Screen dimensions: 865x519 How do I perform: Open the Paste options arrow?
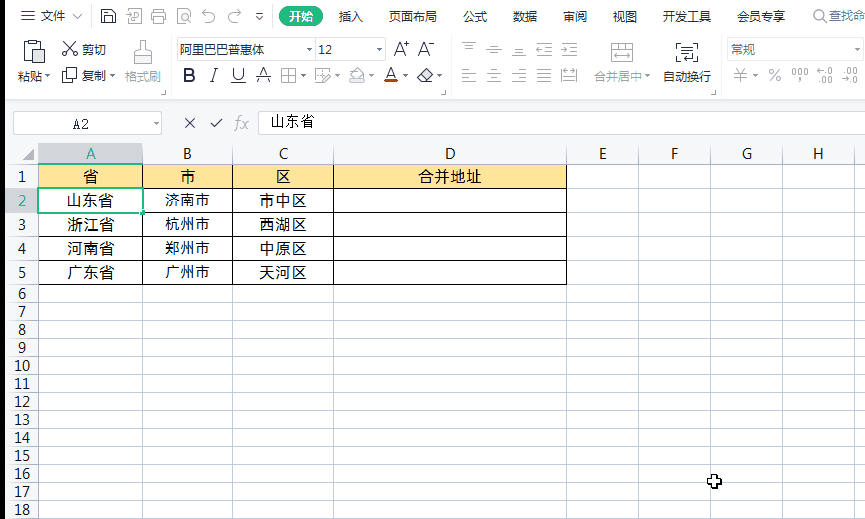47,76
